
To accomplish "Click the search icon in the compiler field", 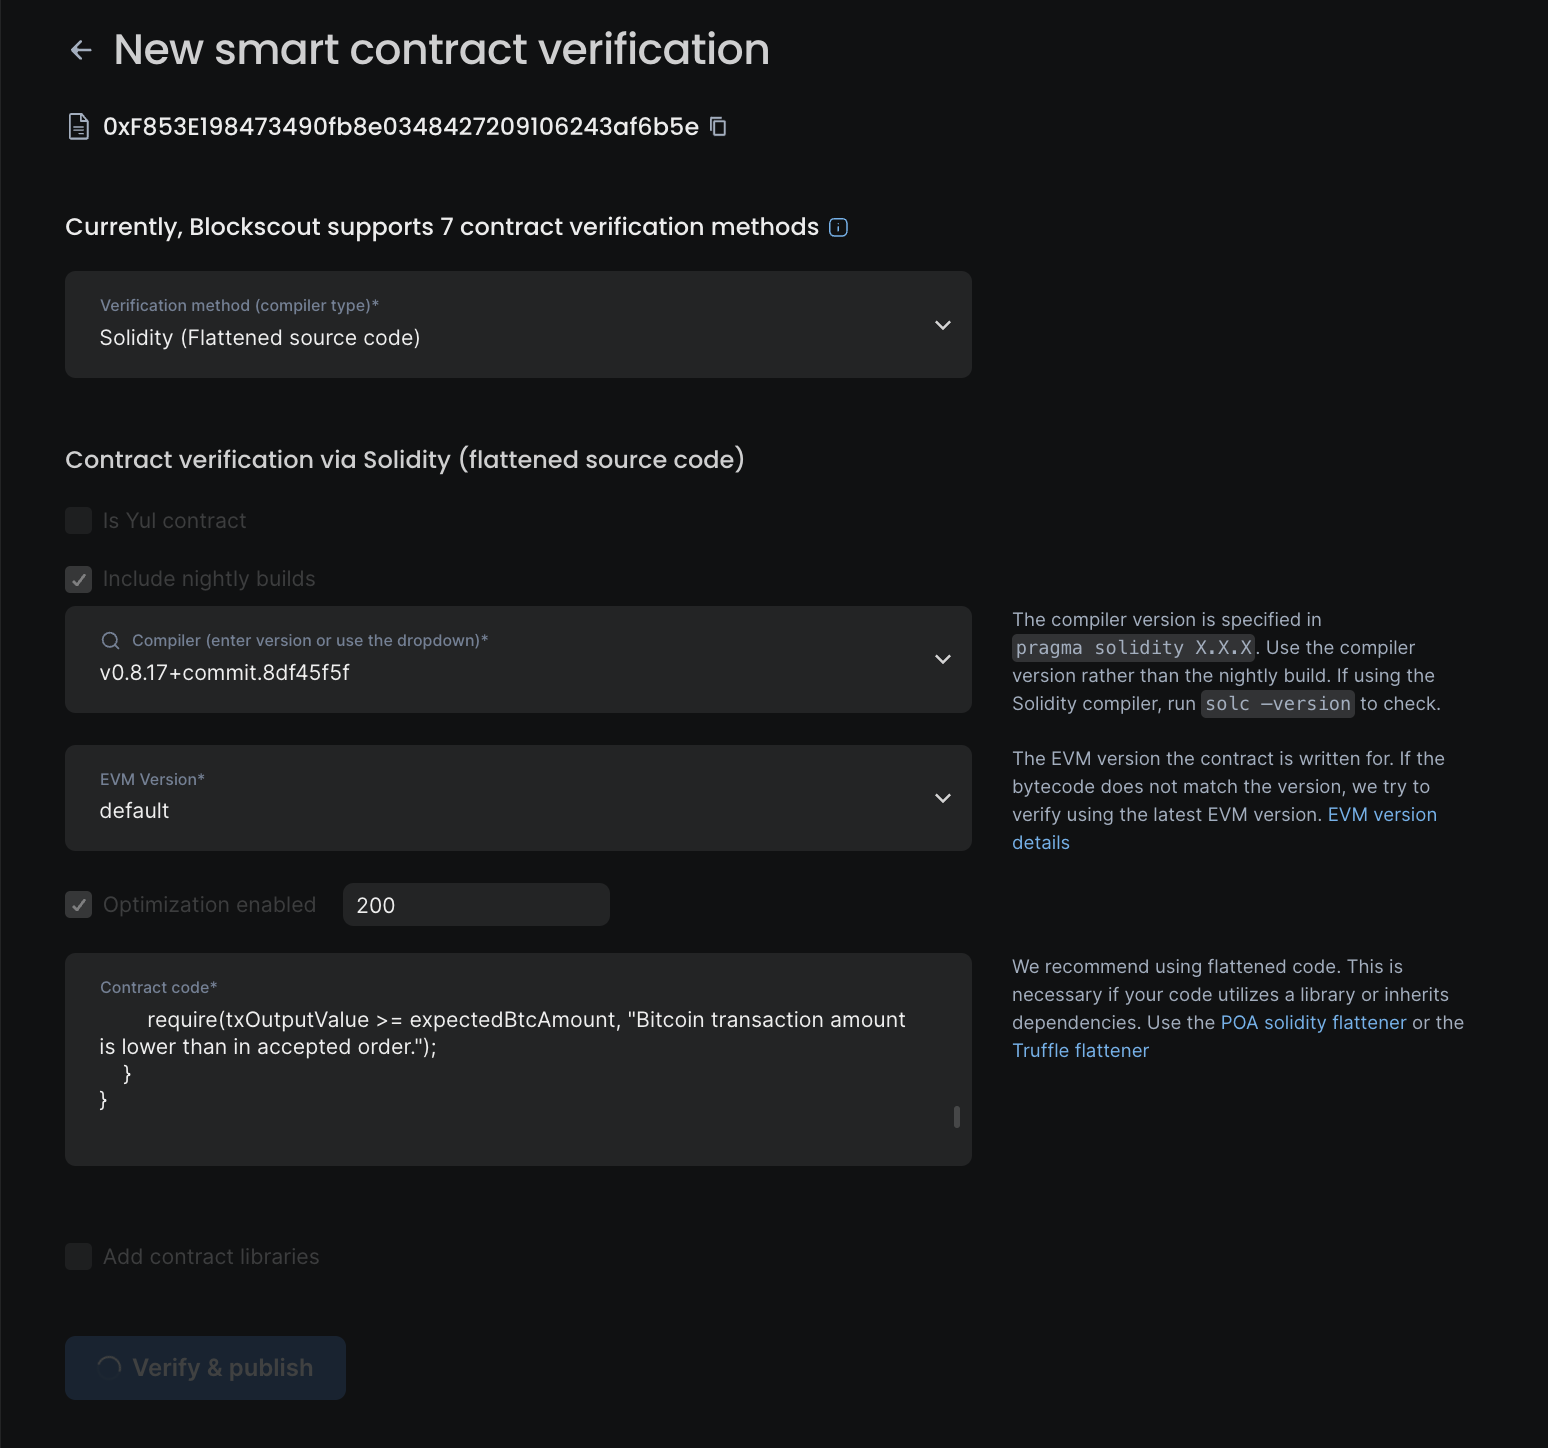I will [109, 639].
